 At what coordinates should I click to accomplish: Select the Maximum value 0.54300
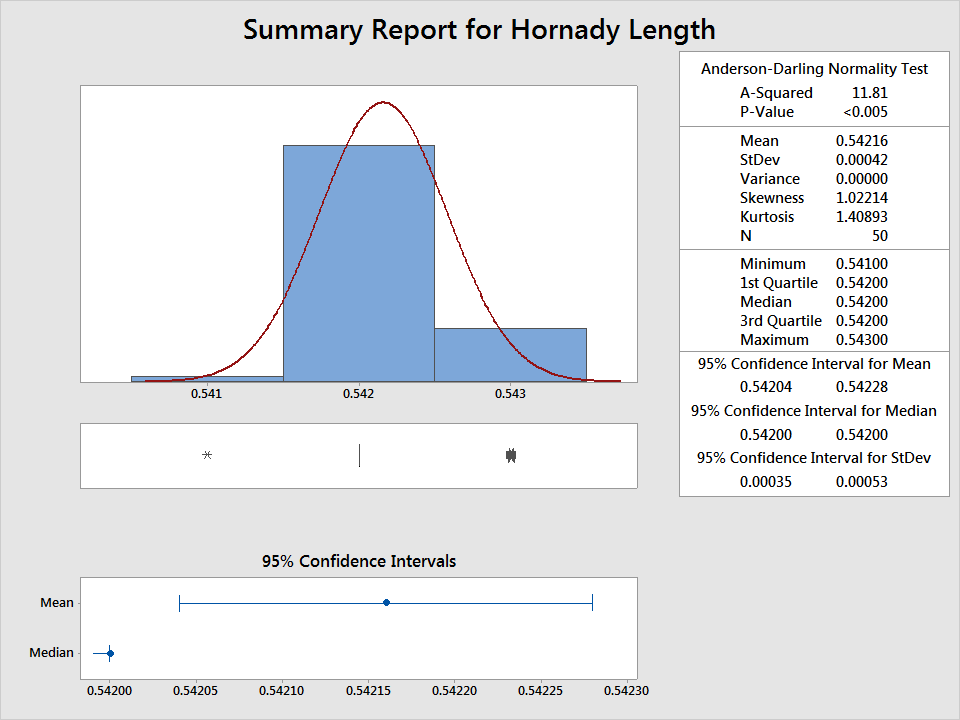point(861,340)
